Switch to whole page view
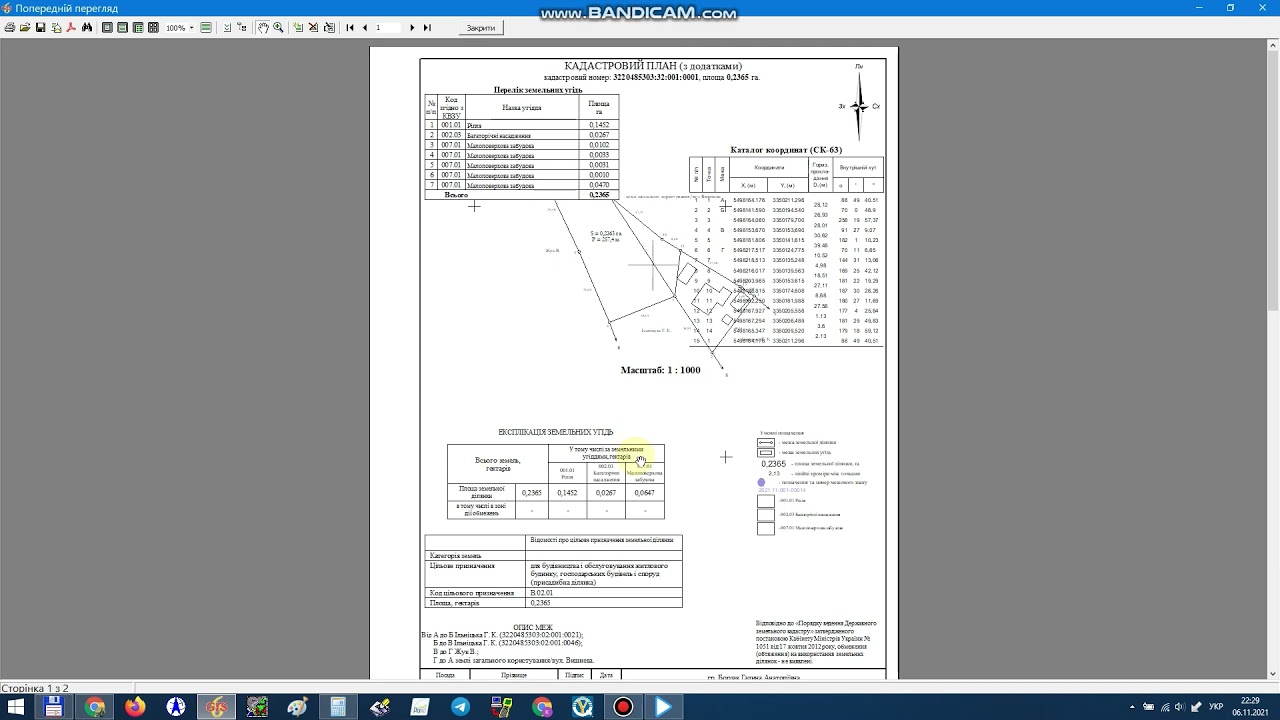 tap(107, 28)
